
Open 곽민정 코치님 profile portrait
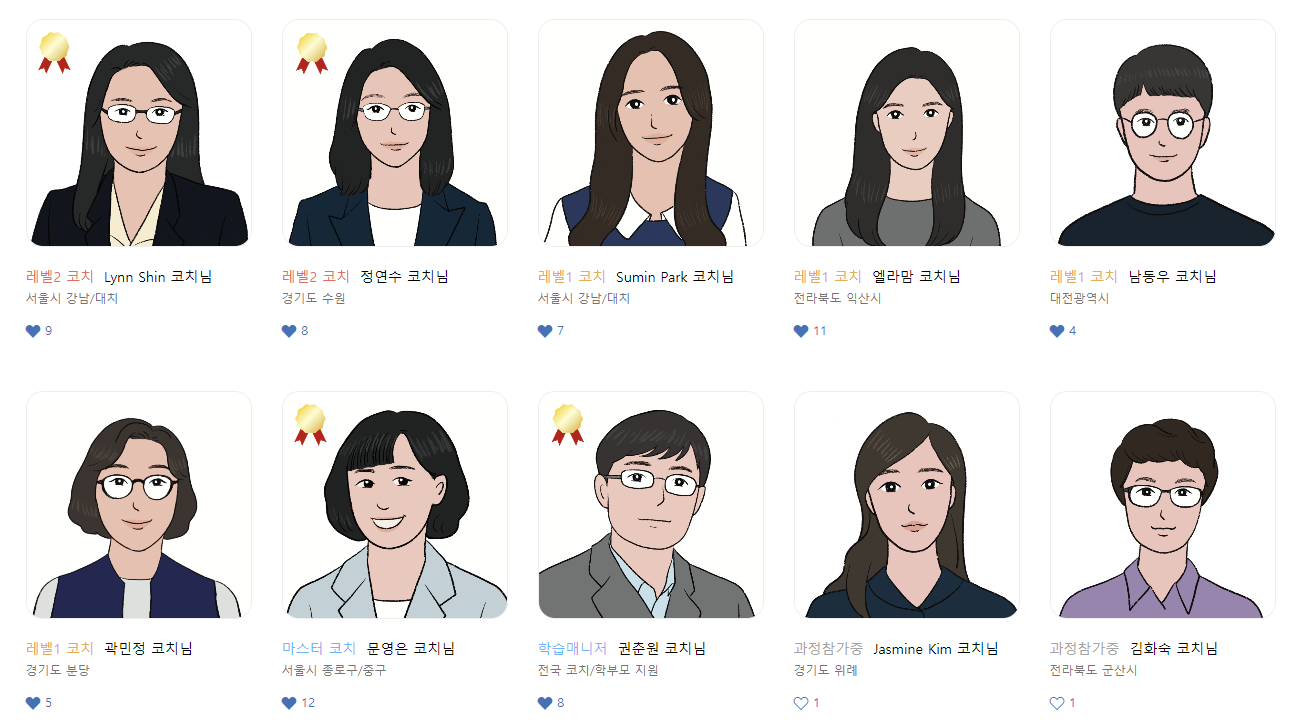coord(139,505)
